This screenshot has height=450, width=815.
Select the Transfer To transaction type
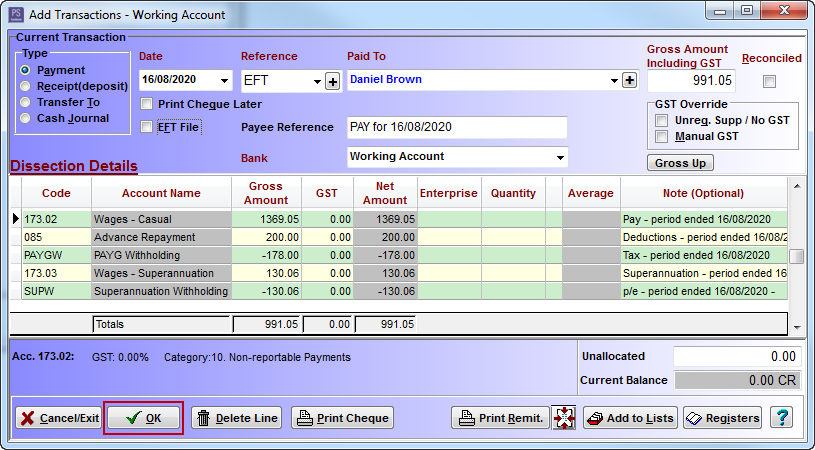25,102
